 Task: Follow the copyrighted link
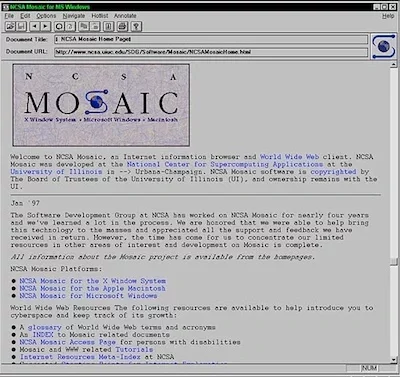coord(333,172)
